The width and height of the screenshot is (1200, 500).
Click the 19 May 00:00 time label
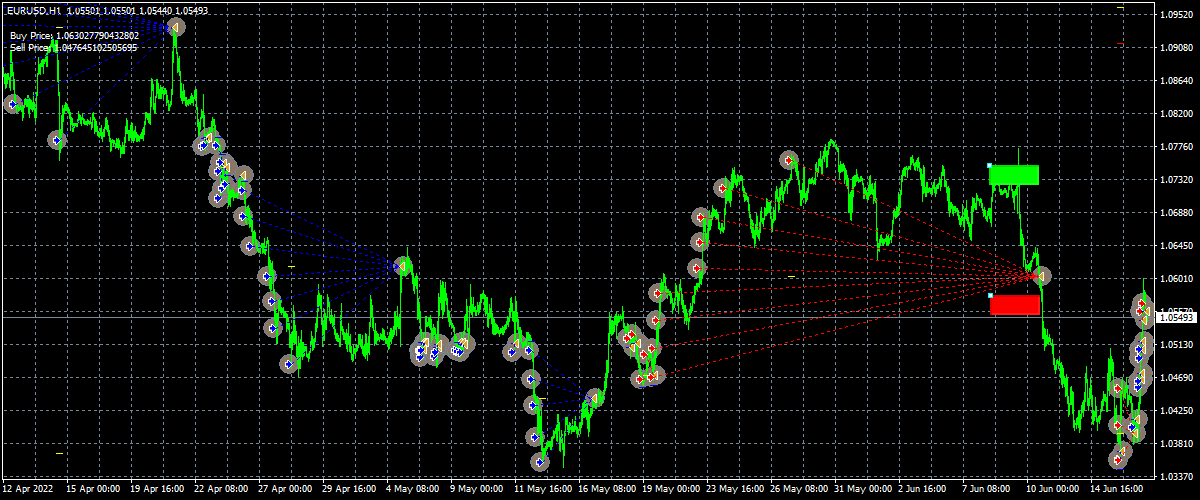(669, 491)
